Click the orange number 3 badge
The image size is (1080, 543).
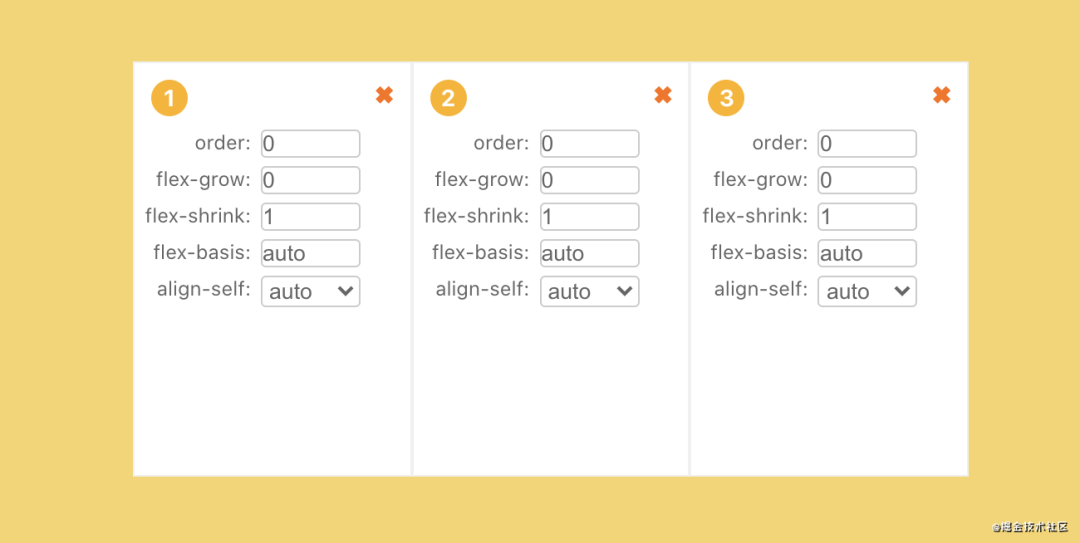(x=726, y=98)
